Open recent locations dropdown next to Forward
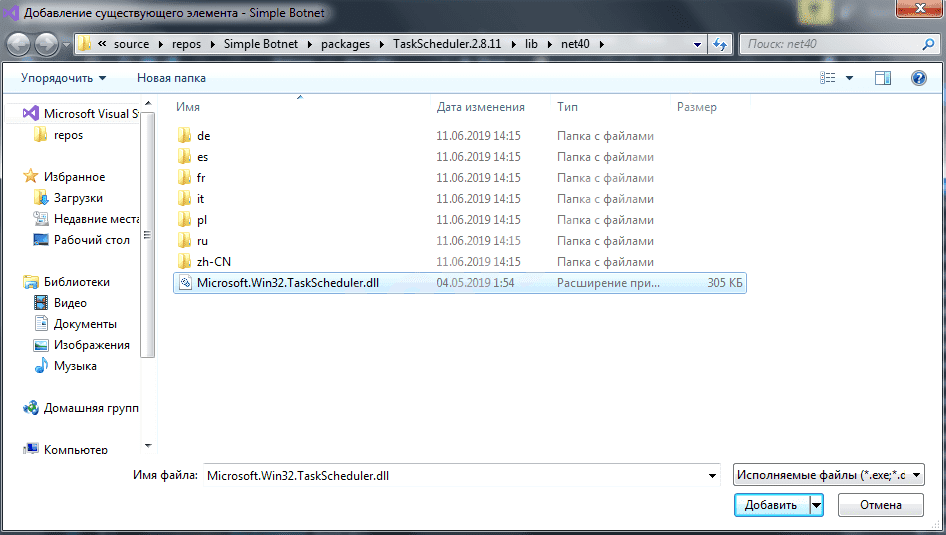Screen dimensions: 946x535 [66, 45]
